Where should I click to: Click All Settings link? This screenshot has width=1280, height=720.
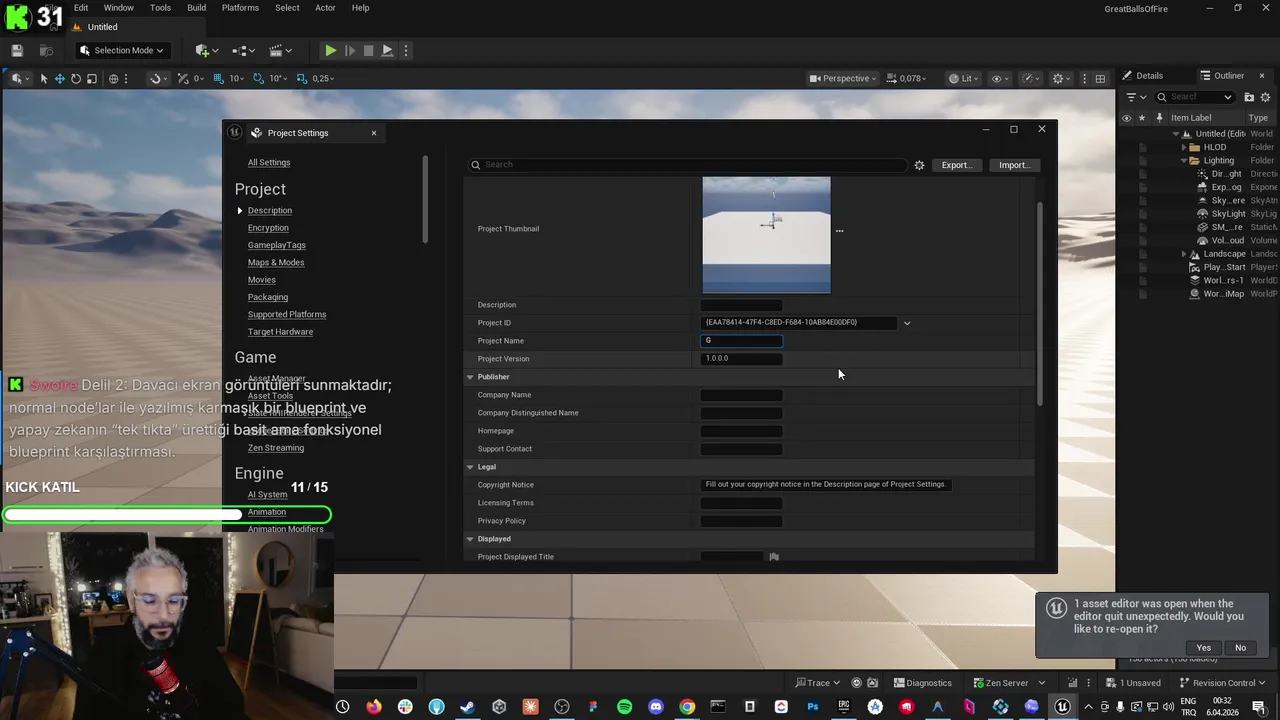pos(269,162)
